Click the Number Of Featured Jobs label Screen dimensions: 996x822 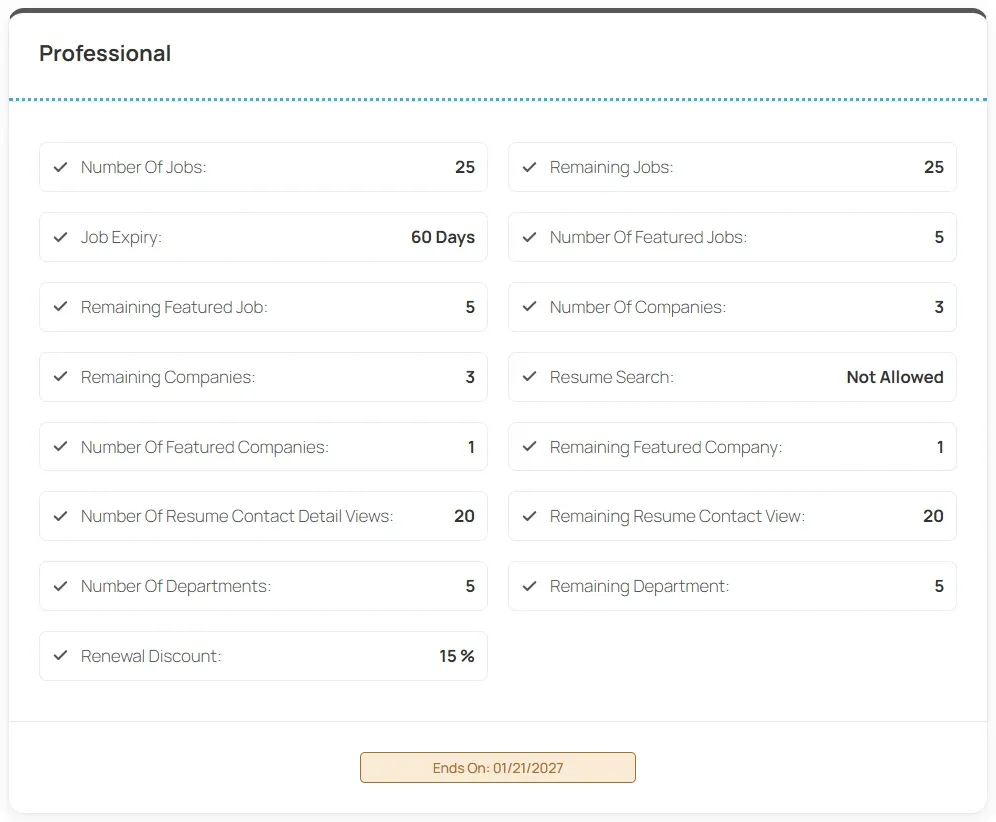coord(648,237)
